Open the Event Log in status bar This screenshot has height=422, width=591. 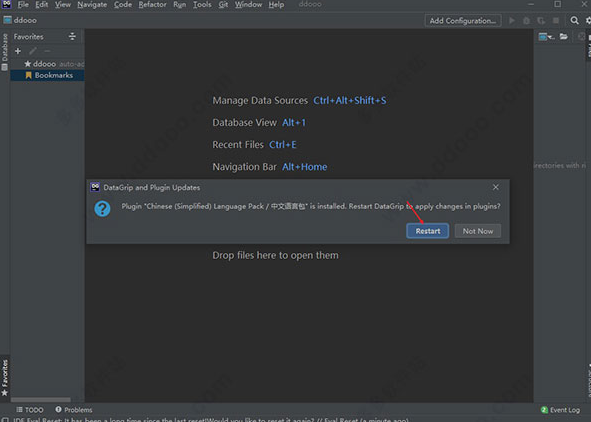(x=560, y=410)
